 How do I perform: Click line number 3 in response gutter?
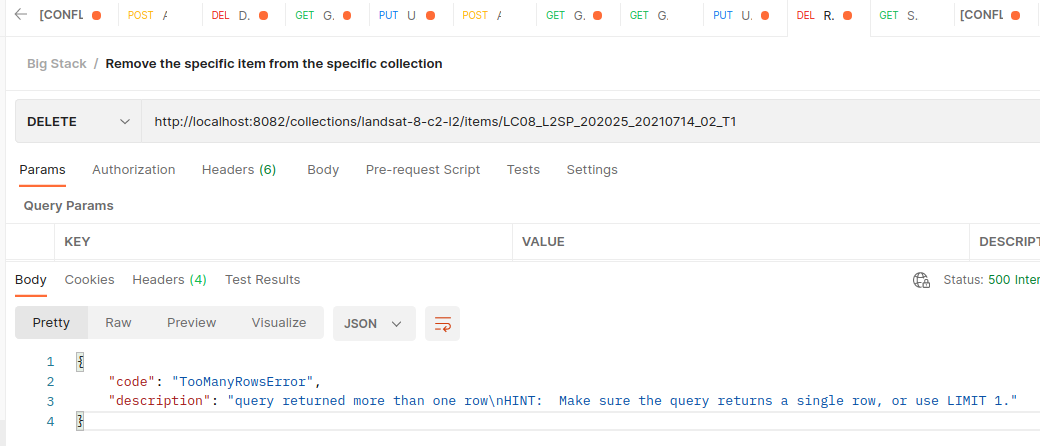pos(50,401)
